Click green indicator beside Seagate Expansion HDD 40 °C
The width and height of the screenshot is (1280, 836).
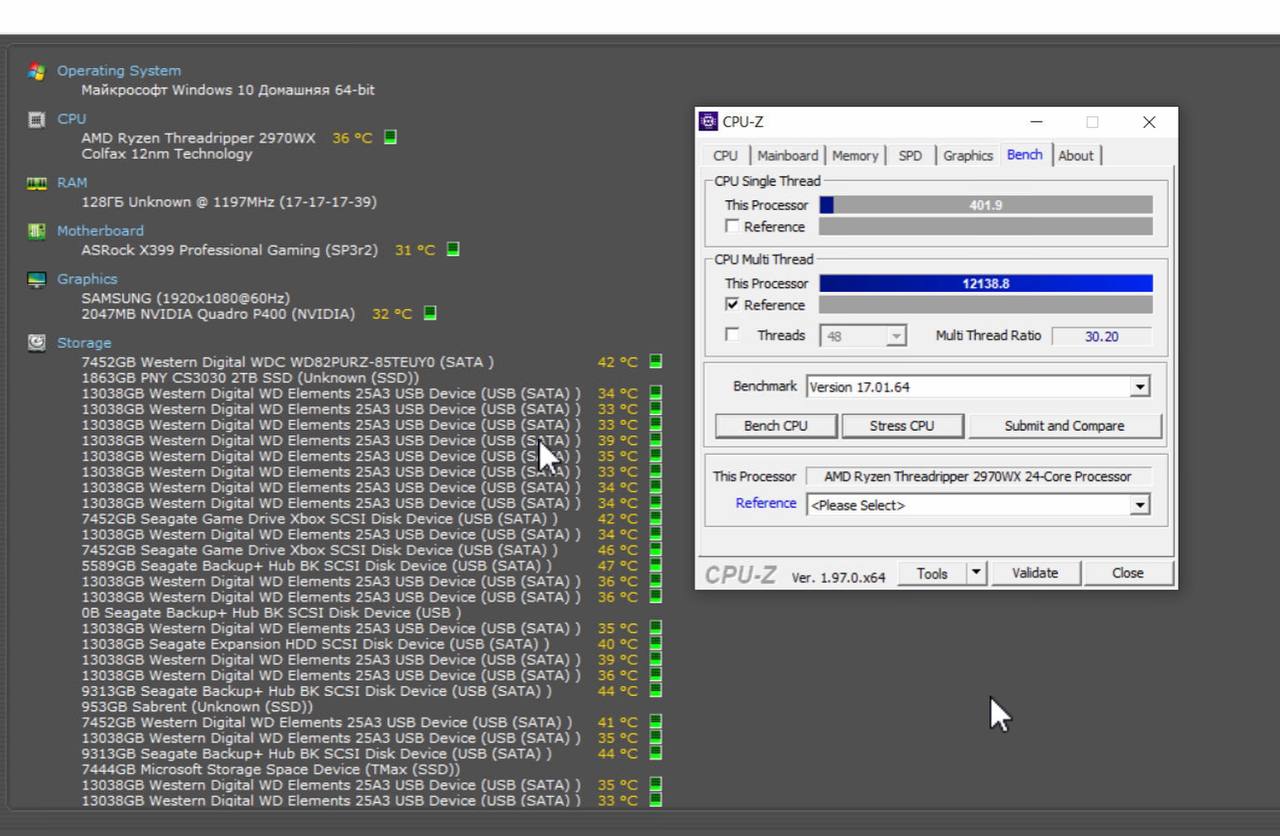tap(656, 644)
